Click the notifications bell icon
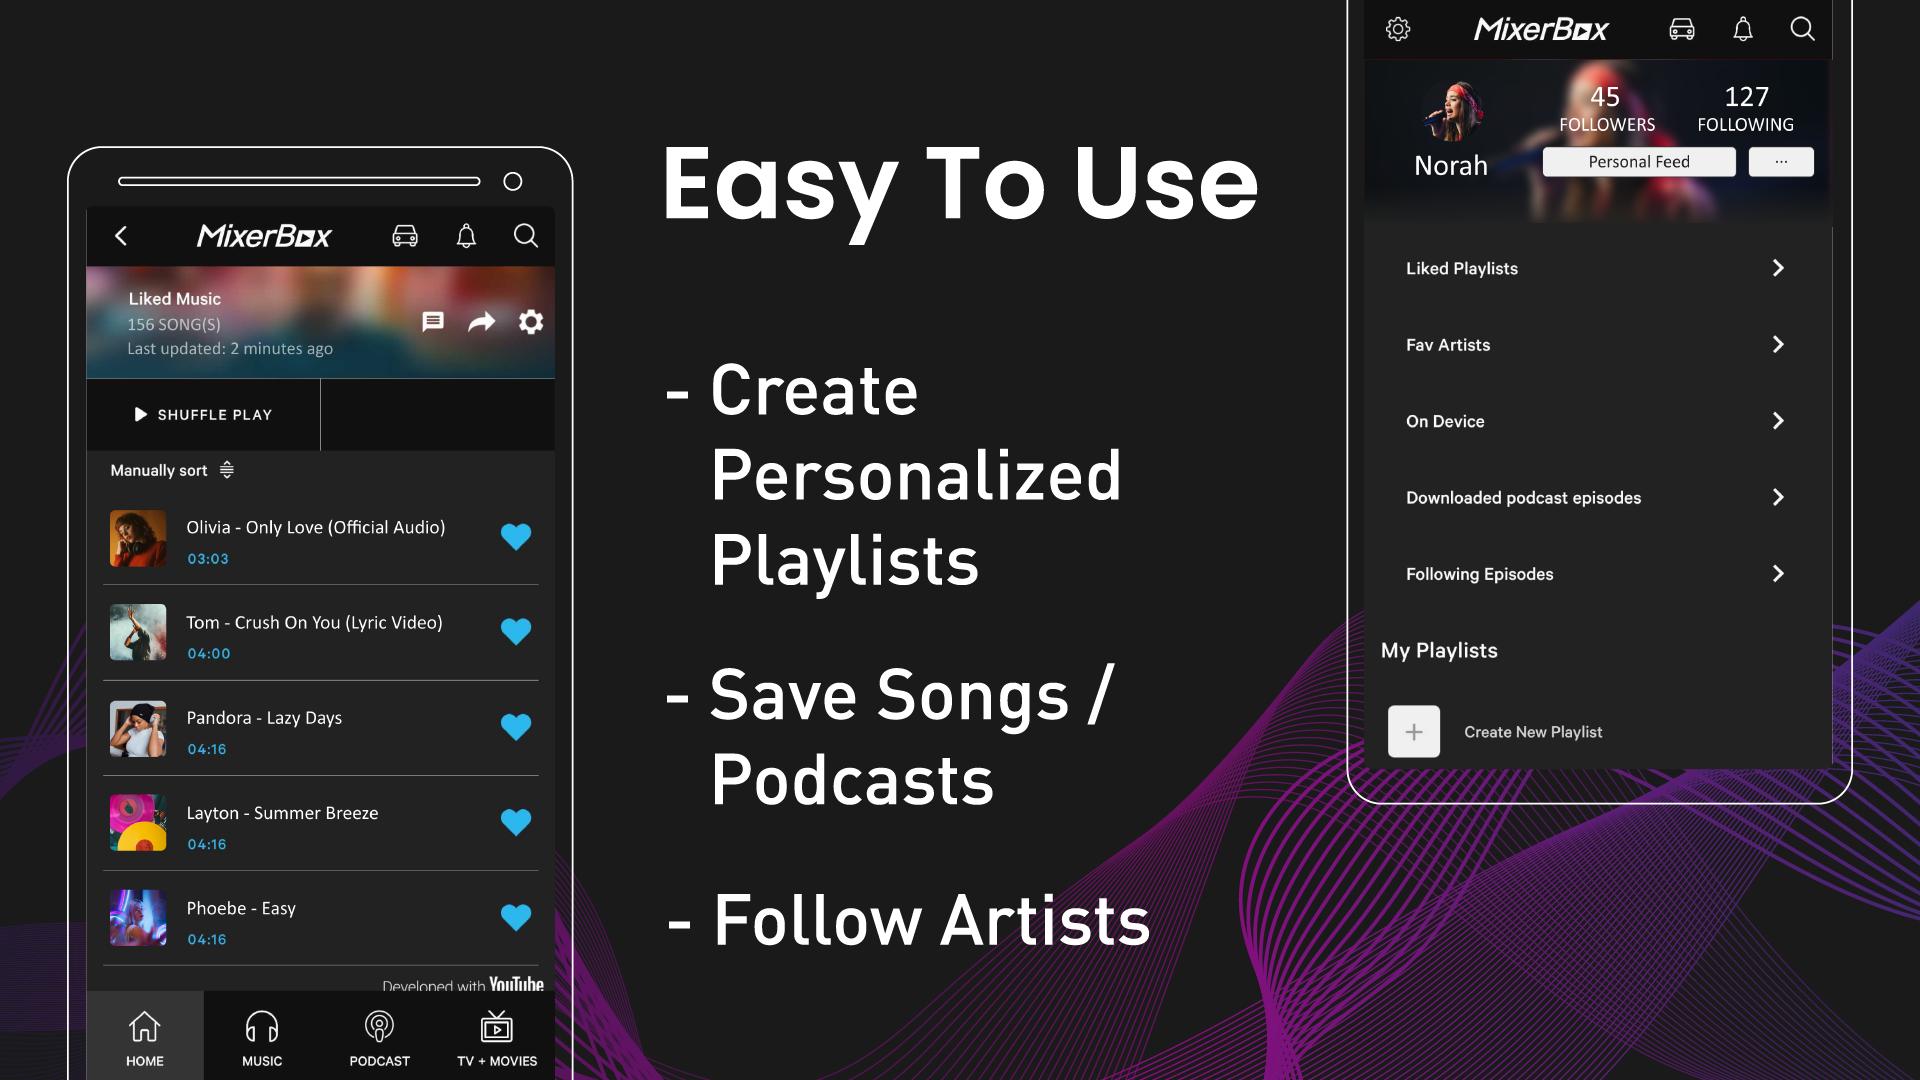The image size is (1920, 1080). tap(467, 236)
